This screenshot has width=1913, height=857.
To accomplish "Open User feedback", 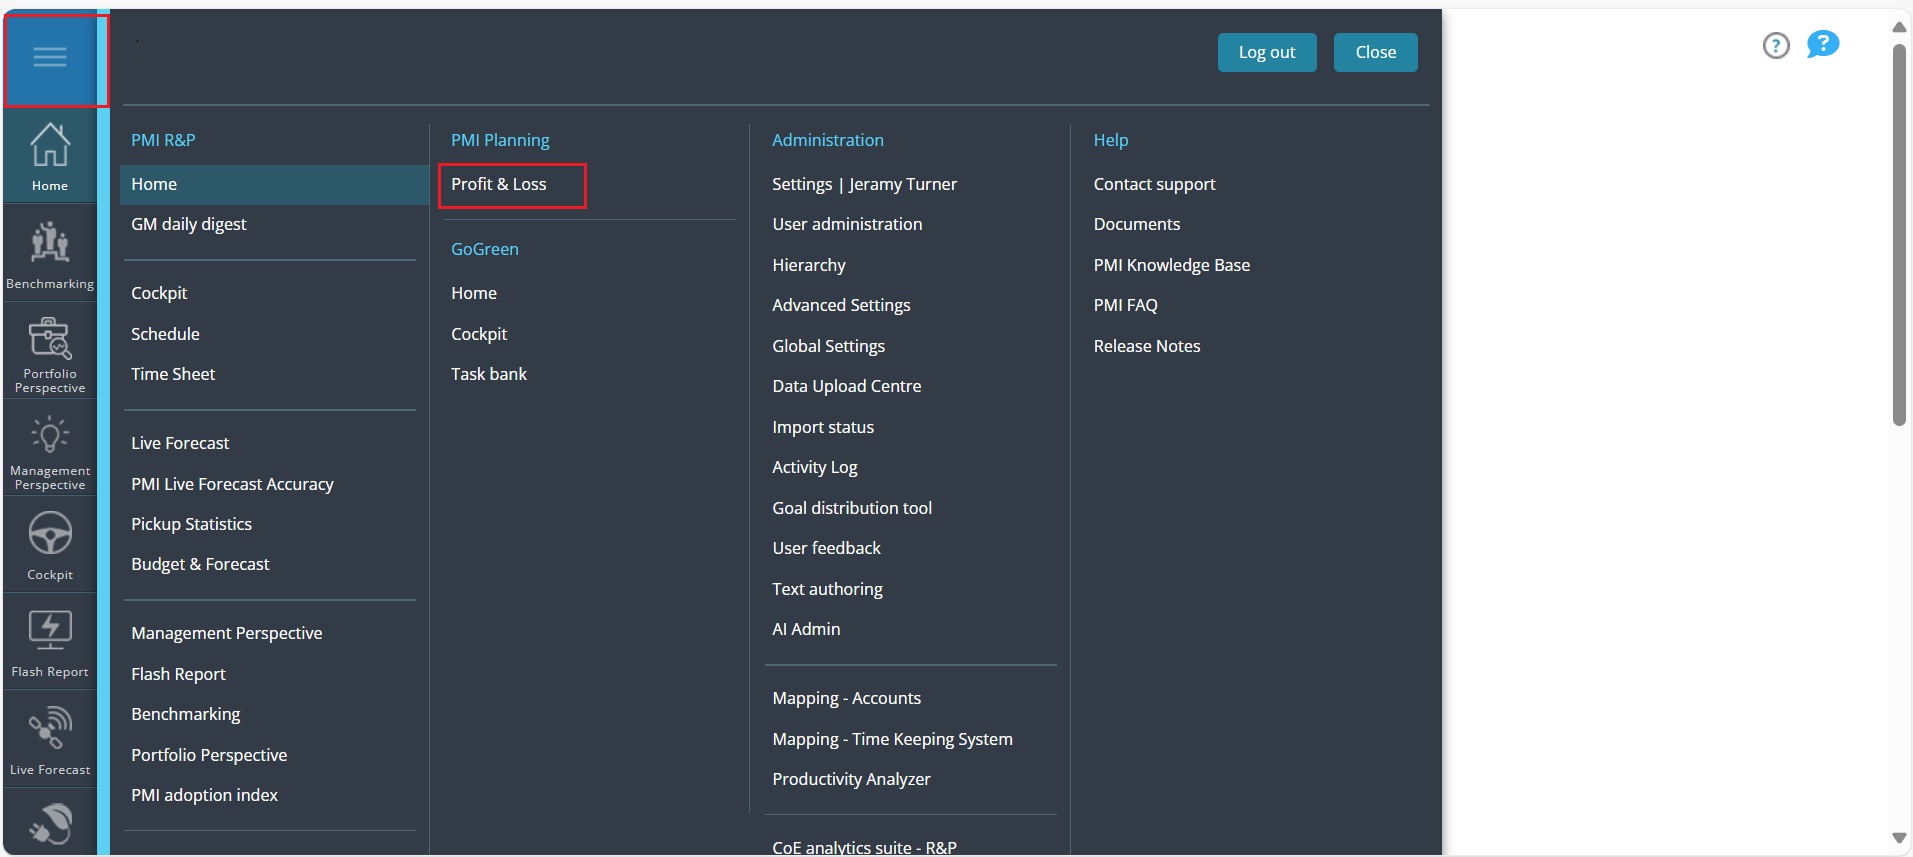I will pyautogui.click(x=826, y=548).
